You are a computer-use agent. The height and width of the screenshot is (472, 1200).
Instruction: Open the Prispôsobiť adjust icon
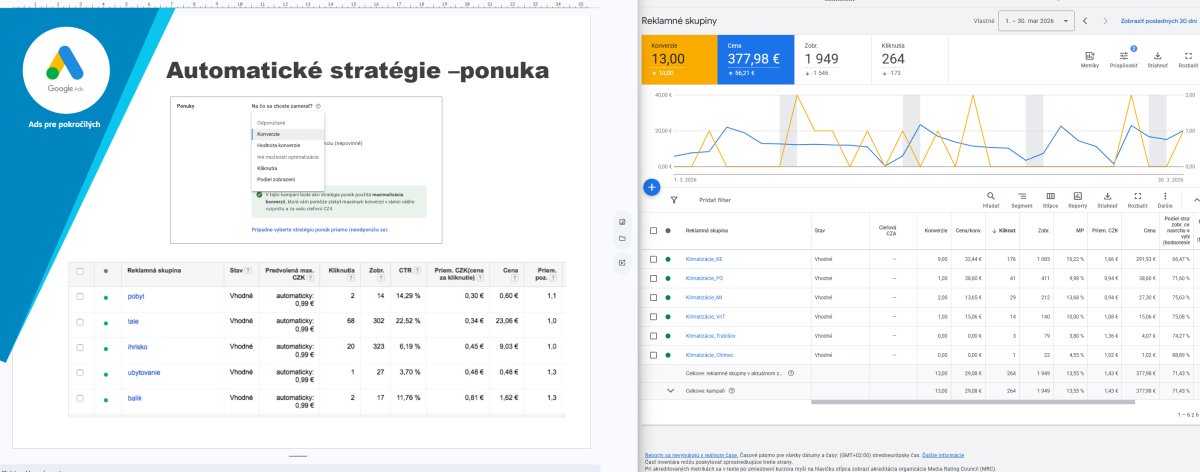tap(1123, 59)
